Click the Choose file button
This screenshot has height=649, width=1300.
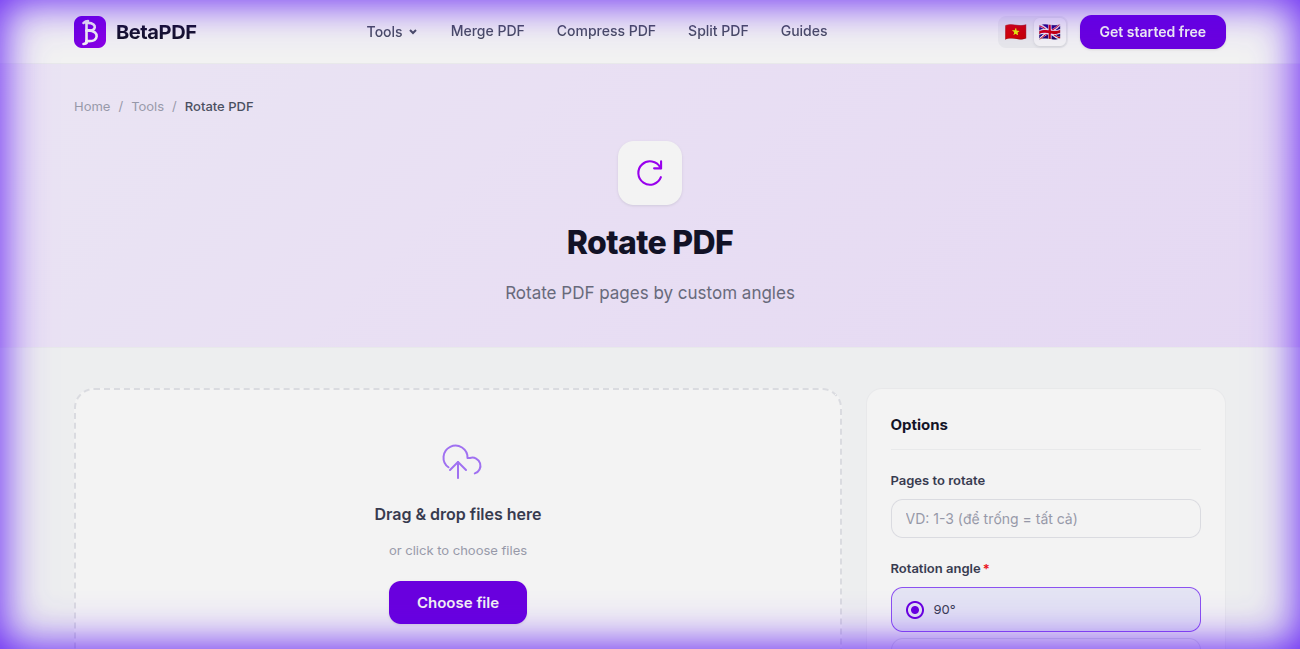(x=457, y=602)
